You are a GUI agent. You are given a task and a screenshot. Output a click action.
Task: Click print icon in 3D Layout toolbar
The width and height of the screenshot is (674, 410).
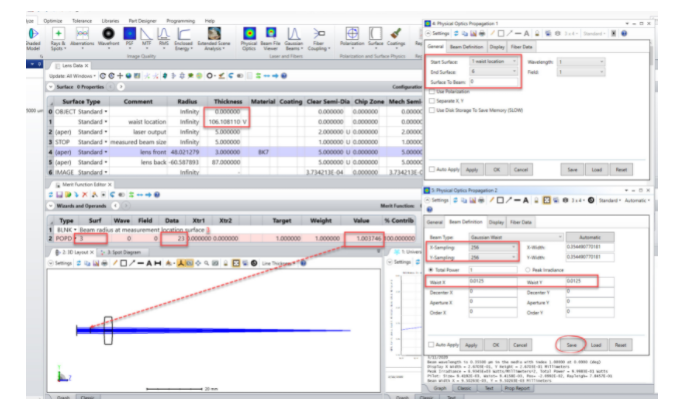click(x=104, y=263)
